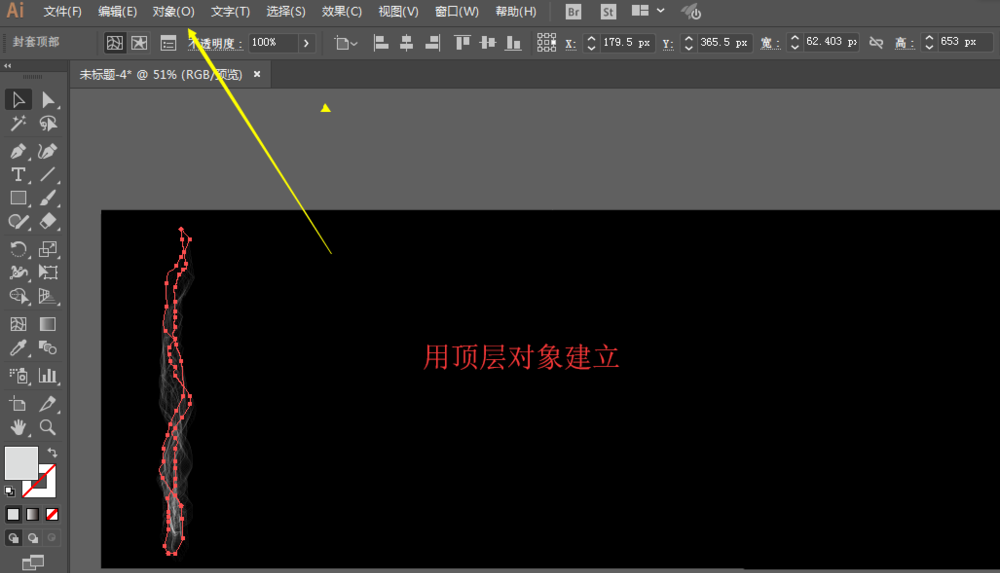Open Adobe Stock via St icon
This screenshot has width=1000, height=573.
pyautogui.click(x=608, y=11)
